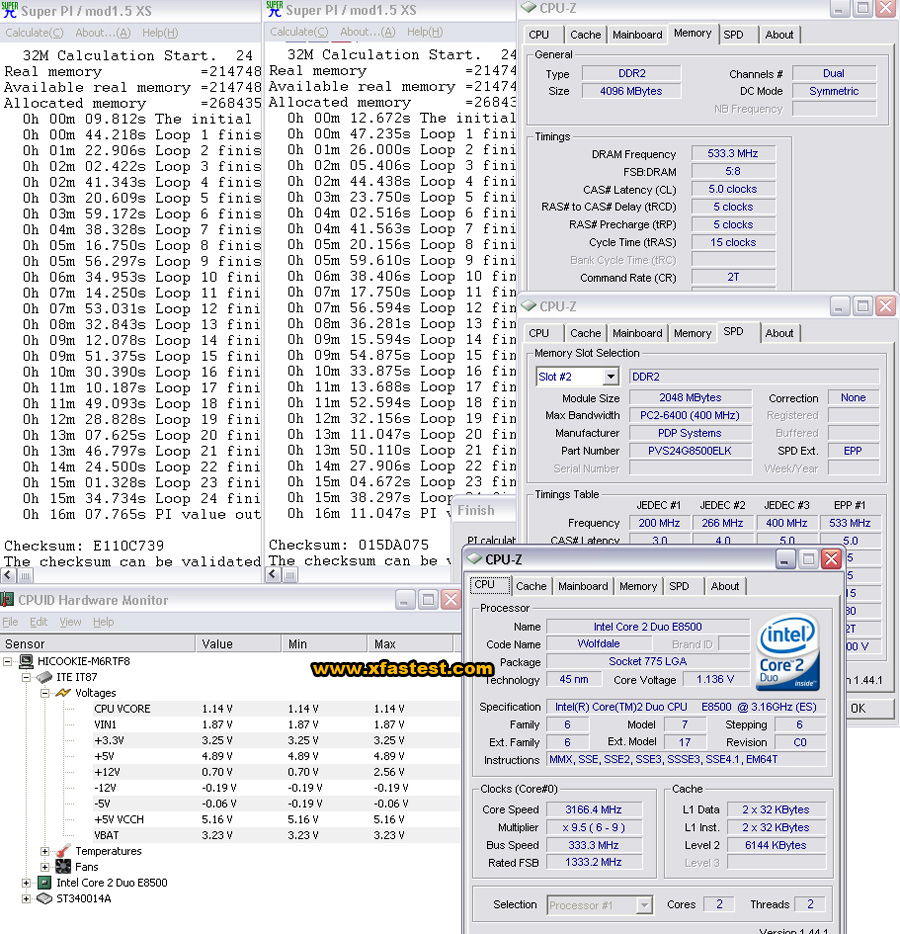Image resolution: width=900 pixels, height=934 pixels.
Task: Open File menu in Hardware Monitor
Action: 10,622
